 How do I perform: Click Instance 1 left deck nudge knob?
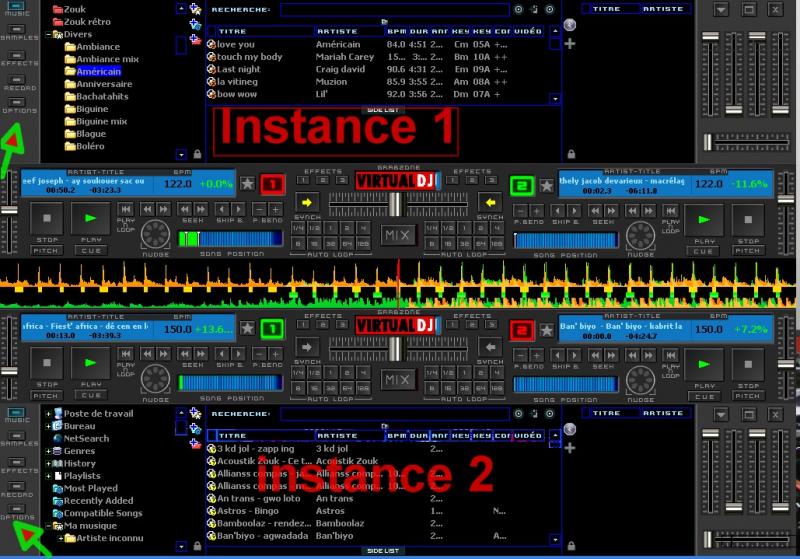coord(155,235)
